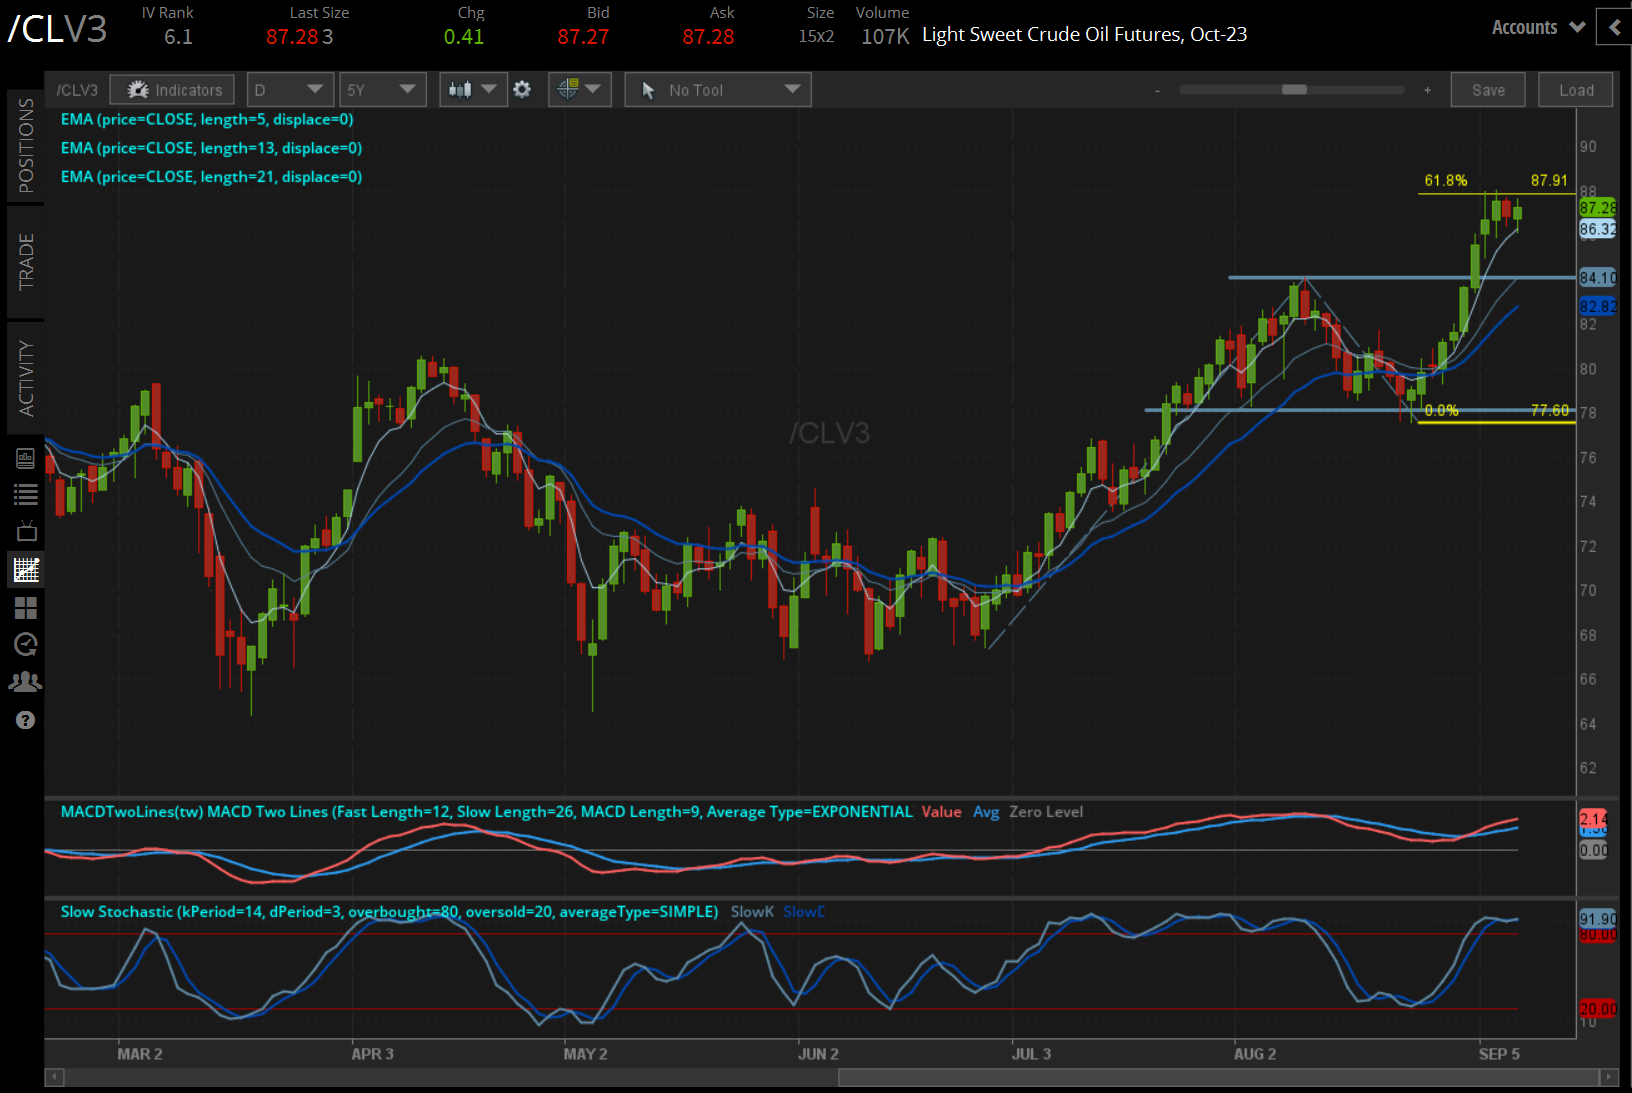This screenshot has width=1632, height=1093.
Task: Click the MACD 2.14 value label
Action: tap(1593, 818)
